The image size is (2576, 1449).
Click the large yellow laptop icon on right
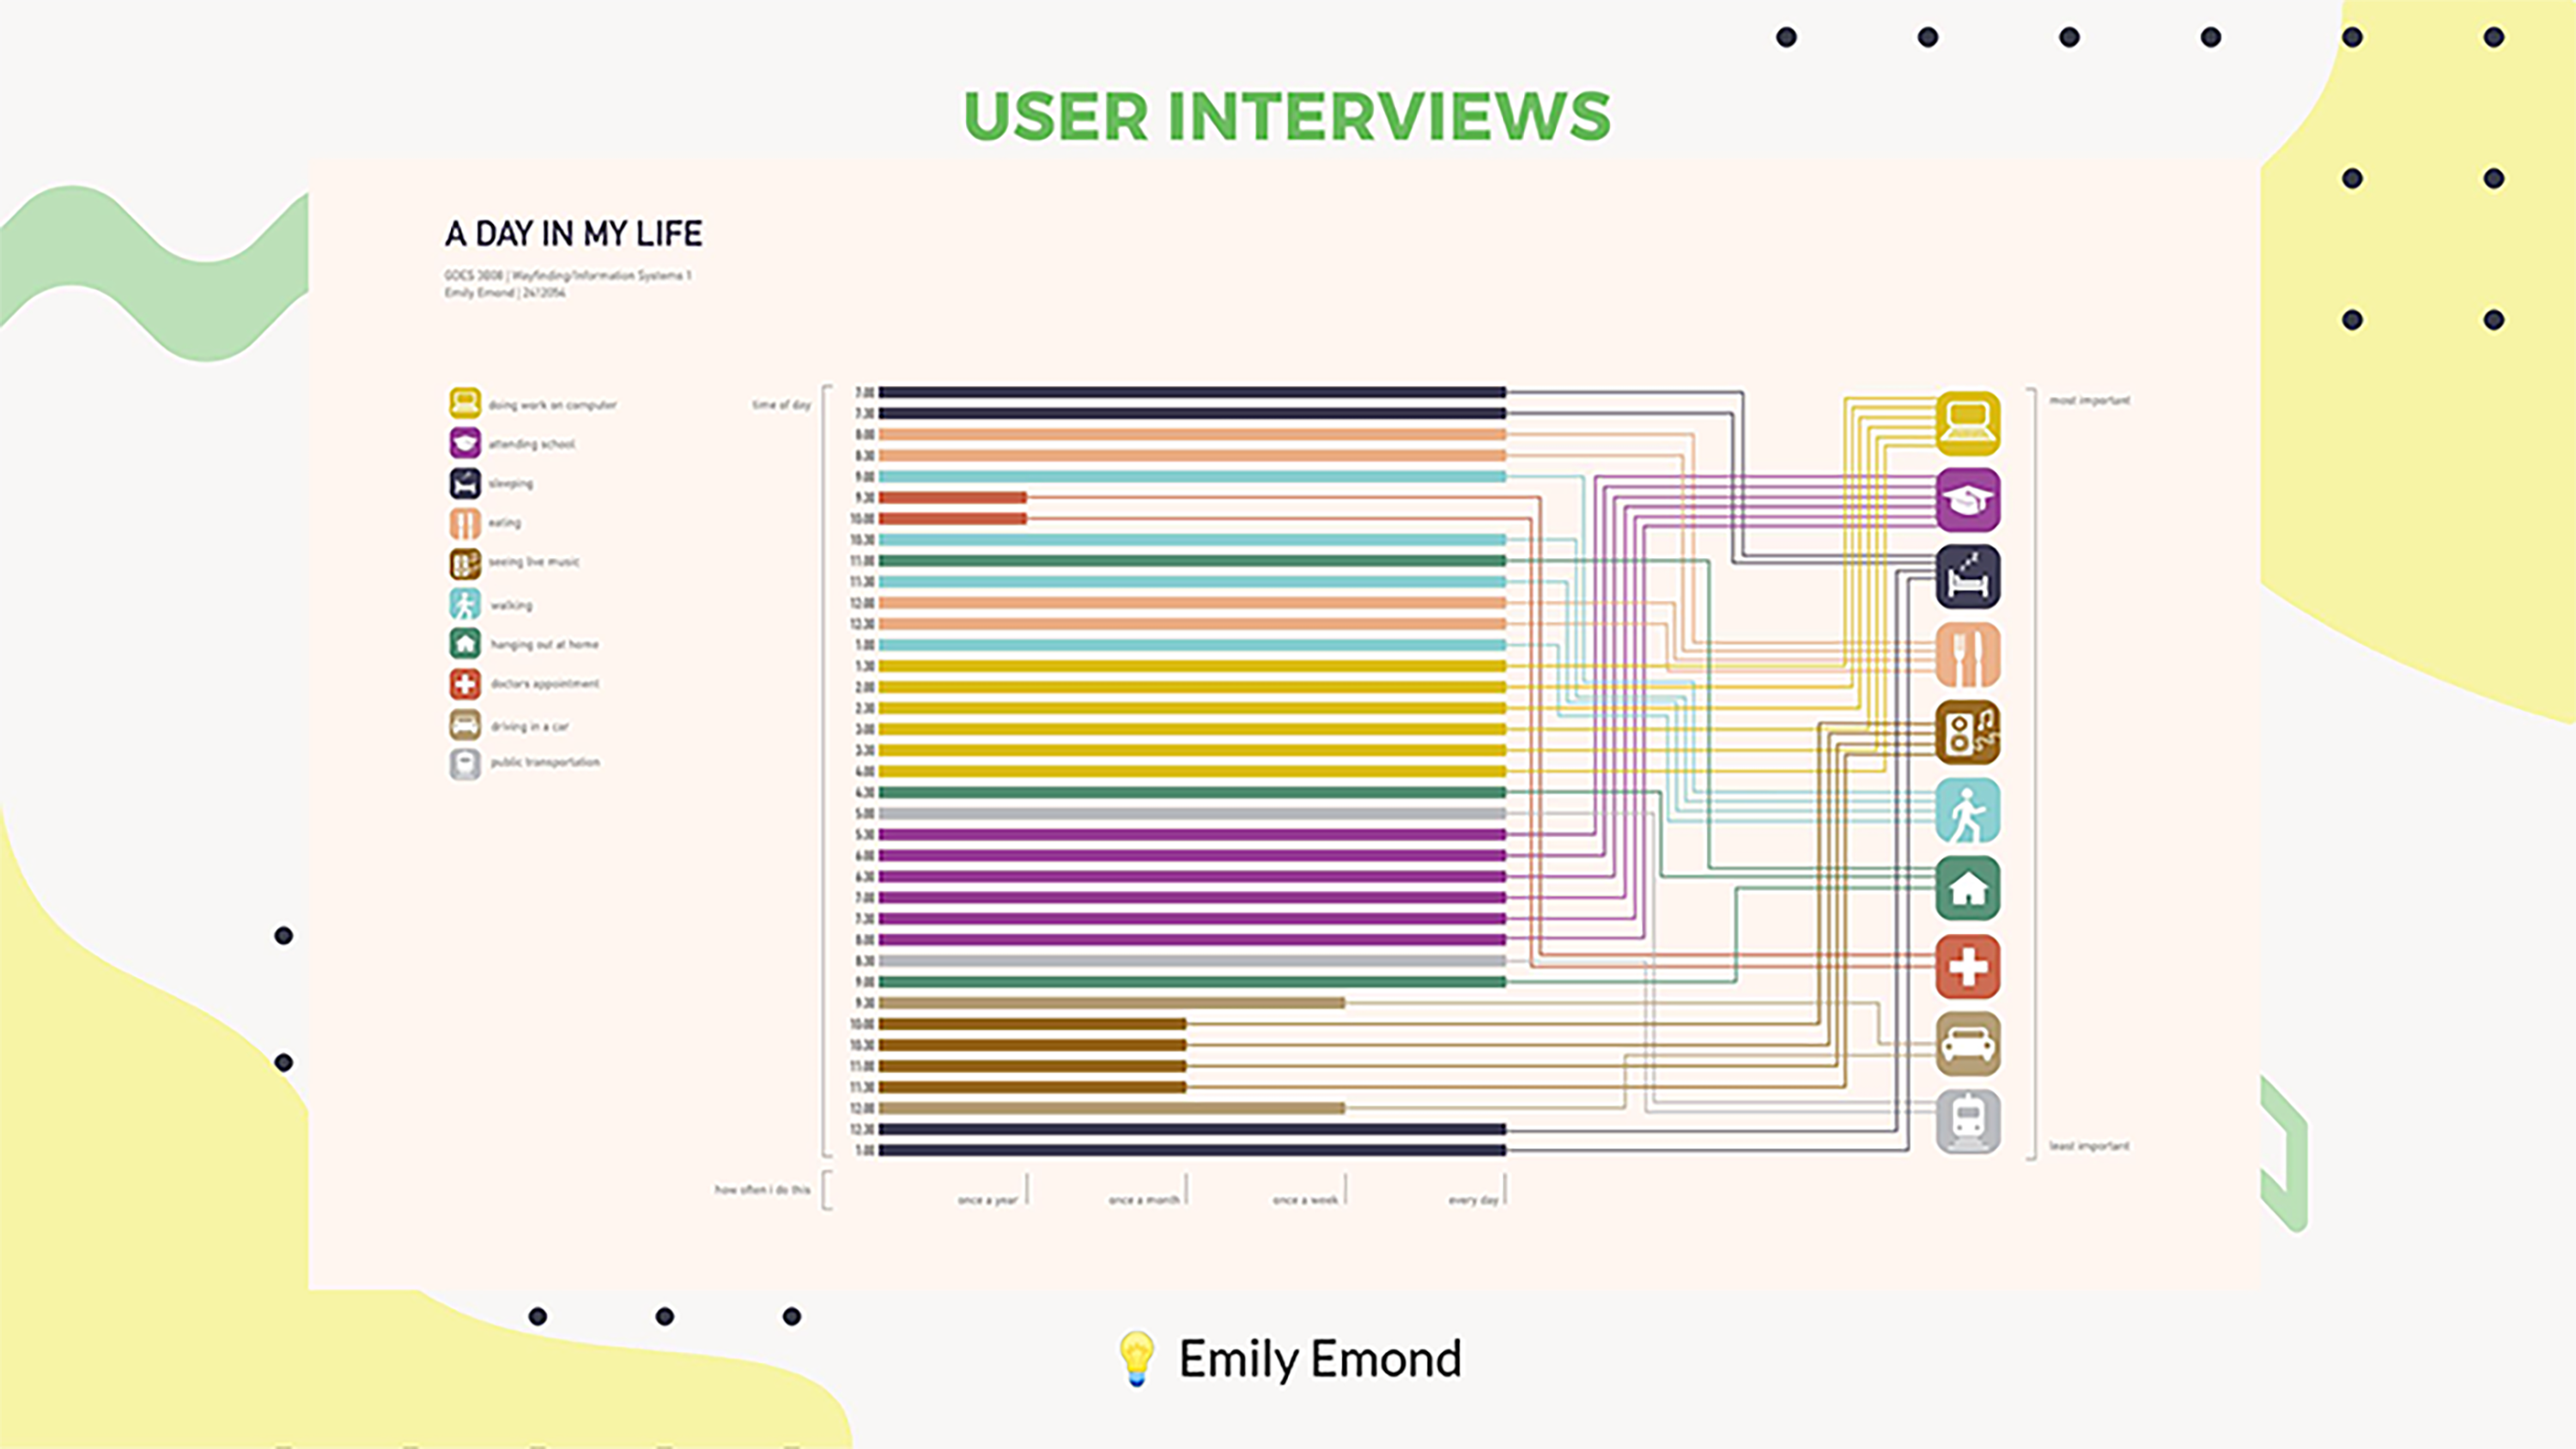(x=1967, y=423)
